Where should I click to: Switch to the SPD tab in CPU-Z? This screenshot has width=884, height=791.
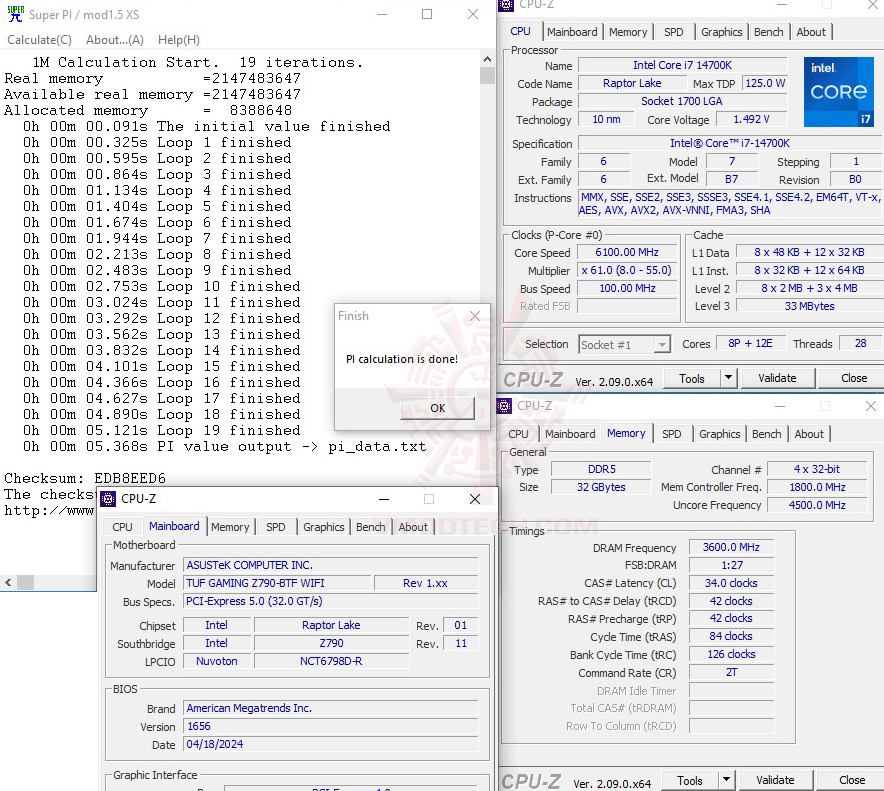673,31
